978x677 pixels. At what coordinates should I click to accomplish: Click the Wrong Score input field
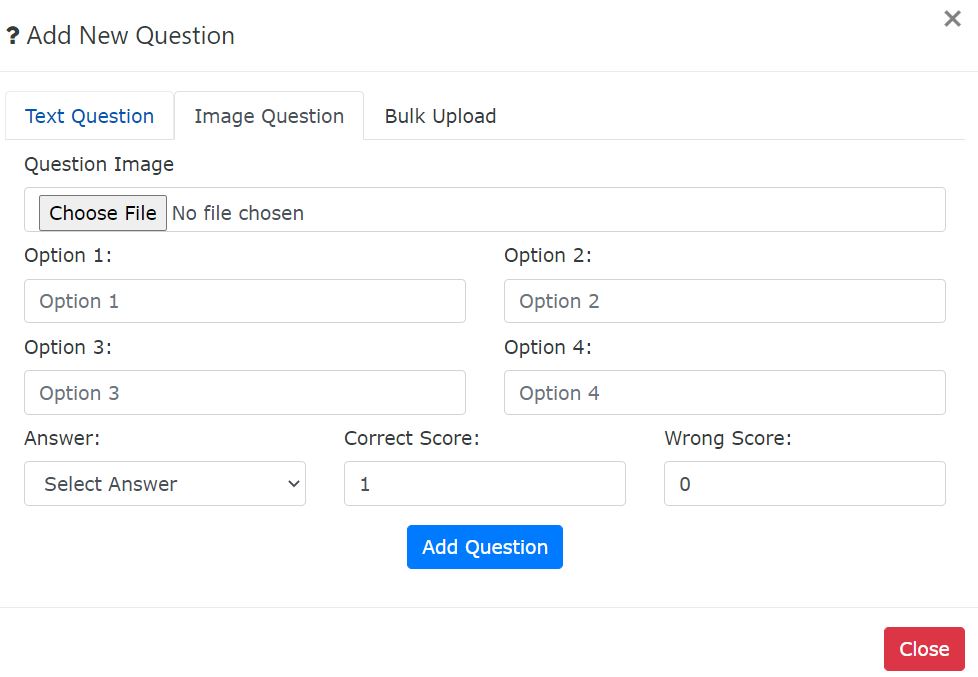(x=804, y=484)
